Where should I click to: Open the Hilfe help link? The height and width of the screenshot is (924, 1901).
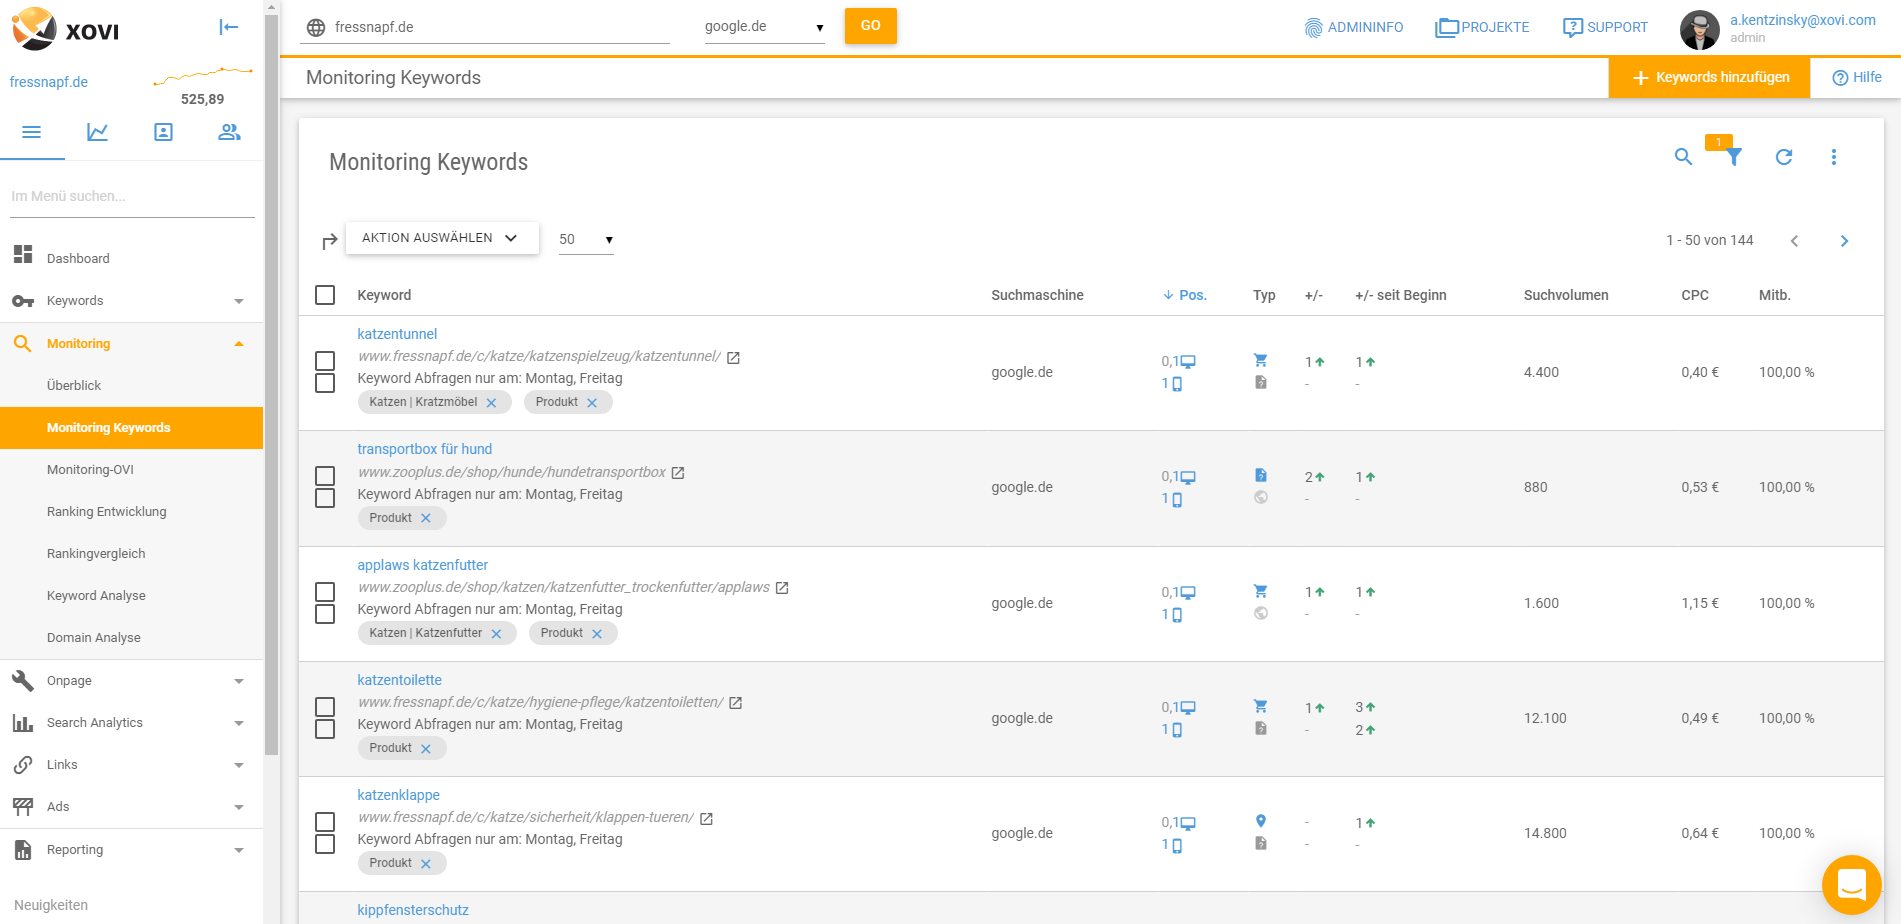click(1856, 78)
